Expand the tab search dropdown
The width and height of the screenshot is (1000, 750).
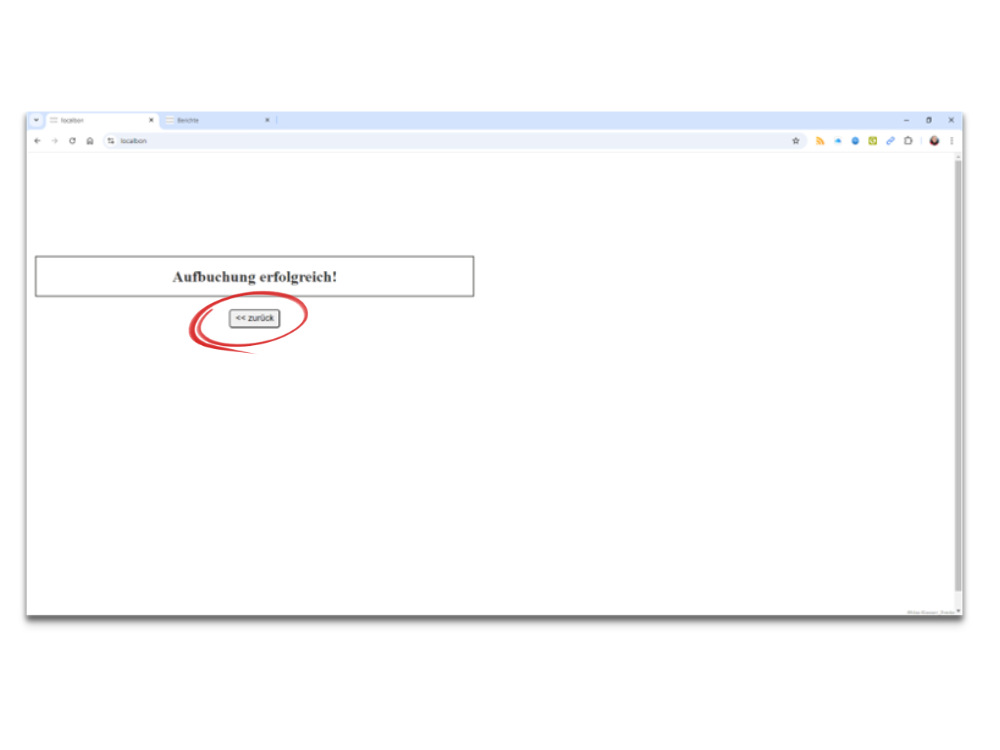pyautogui.click(x=36, y=120)
